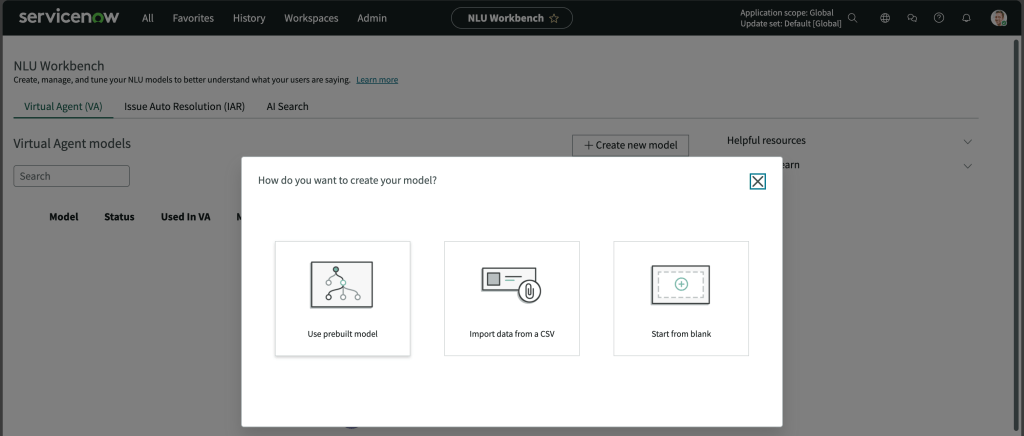Open the Favorites menu
Image resolution: width=1024 pixels, height=436 pixels.
(x=193, y=18)
